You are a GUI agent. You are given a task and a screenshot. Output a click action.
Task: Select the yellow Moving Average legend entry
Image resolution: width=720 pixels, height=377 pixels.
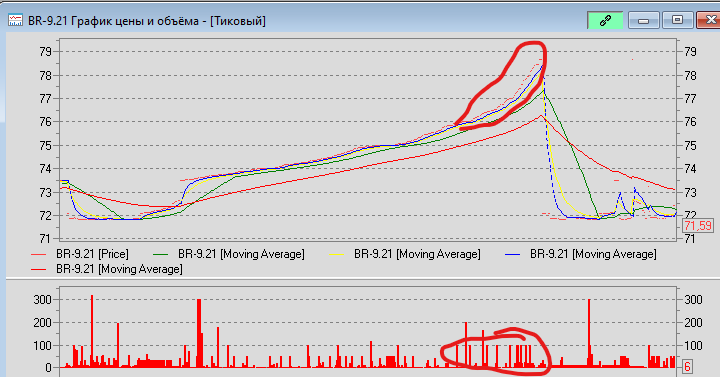(405, 254)
